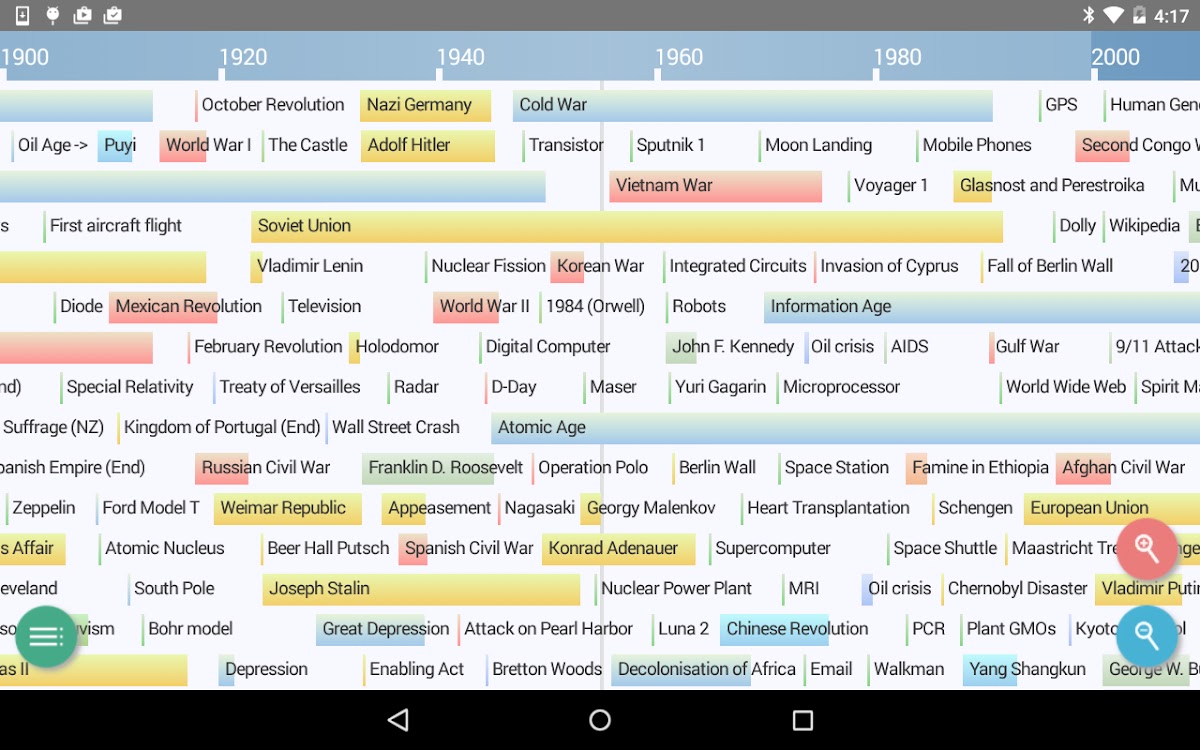
Task: Zoom in with the red magnifier button
Action: point(1146,548)
